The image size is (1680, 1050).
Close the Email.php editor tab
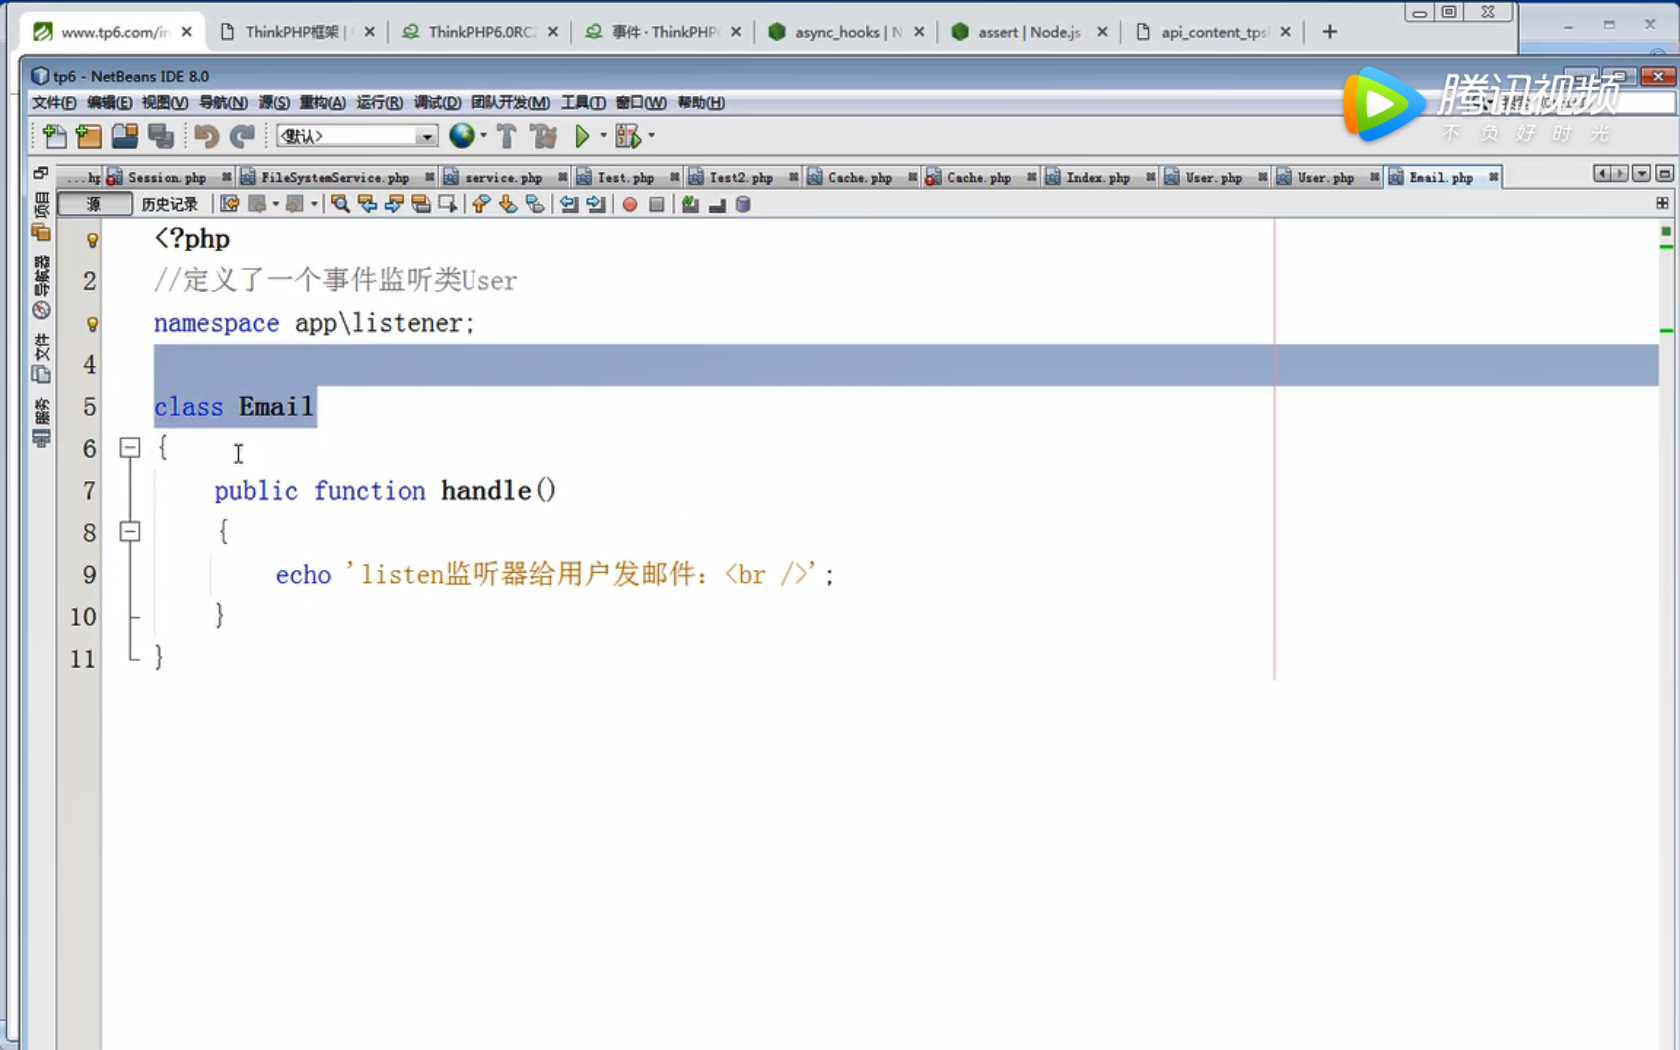[1493, 177]
